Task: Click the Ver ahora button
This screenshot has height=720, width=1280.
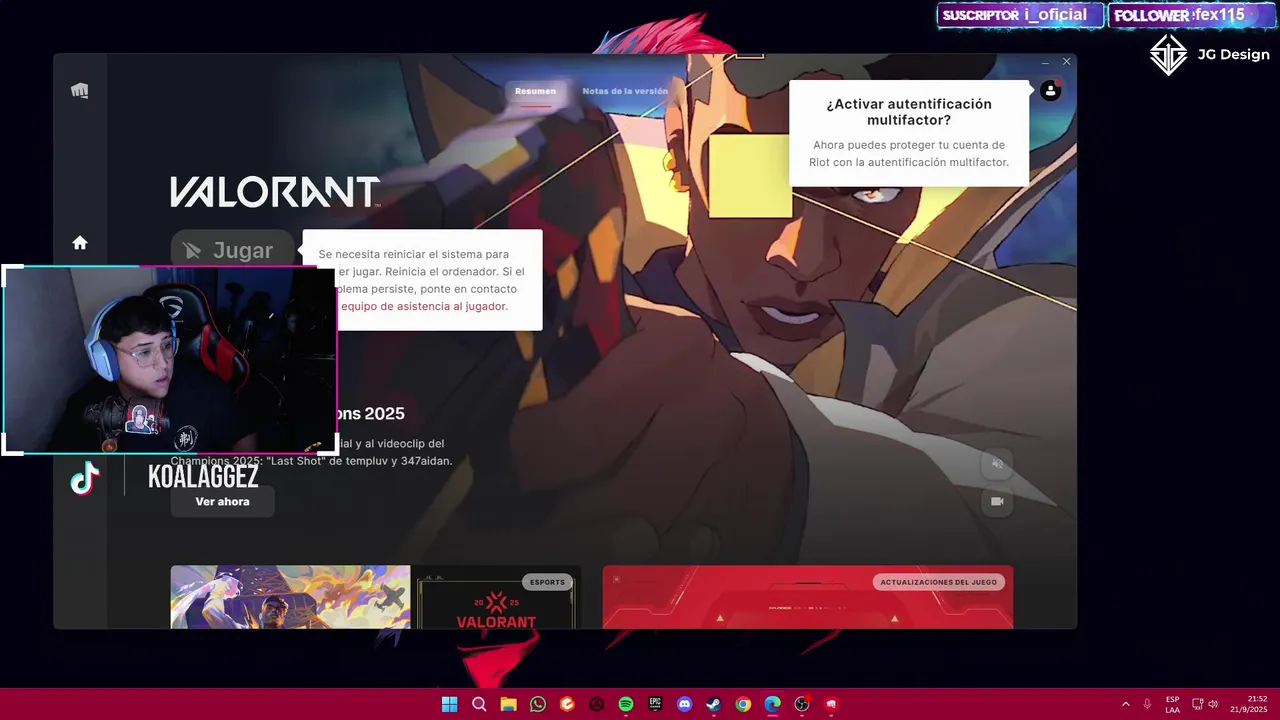Action: (222, 501)
